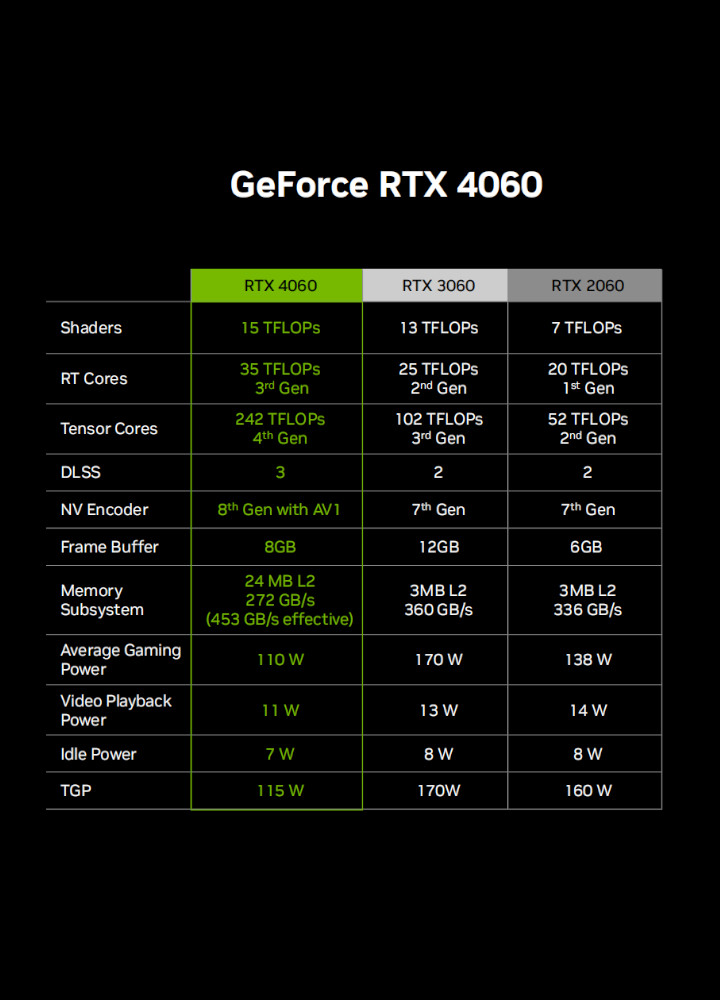Select the RTX 2060 column header
Viewport: 720px width, 1000px height.
(585, 285)
